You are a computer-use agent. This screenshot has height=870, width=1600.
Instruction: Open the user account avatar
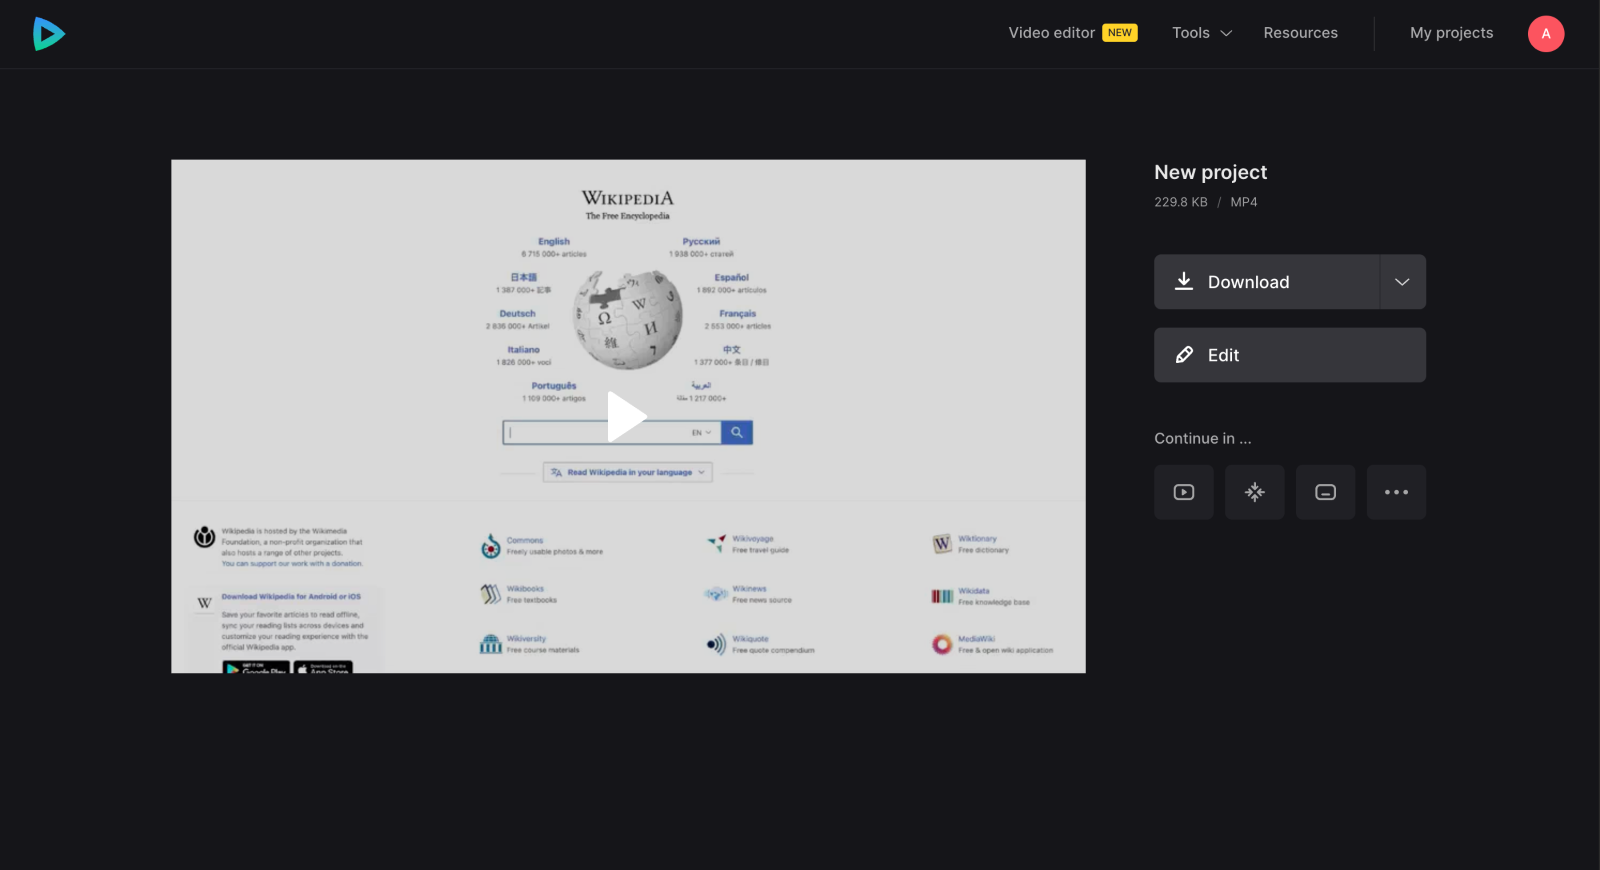(x=1545, y=34)
